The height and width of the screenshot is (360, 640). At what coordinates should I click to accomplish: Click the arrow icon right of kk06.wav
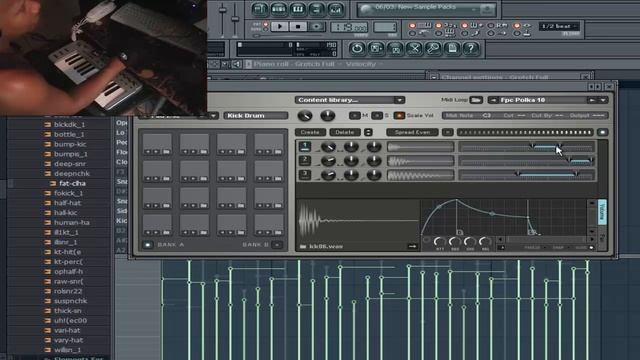(412, 247)
